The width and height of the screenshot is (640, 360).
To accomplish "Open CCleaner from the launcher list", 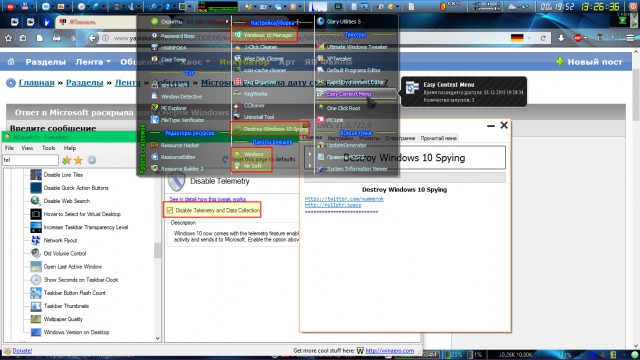I will [254, 105].
